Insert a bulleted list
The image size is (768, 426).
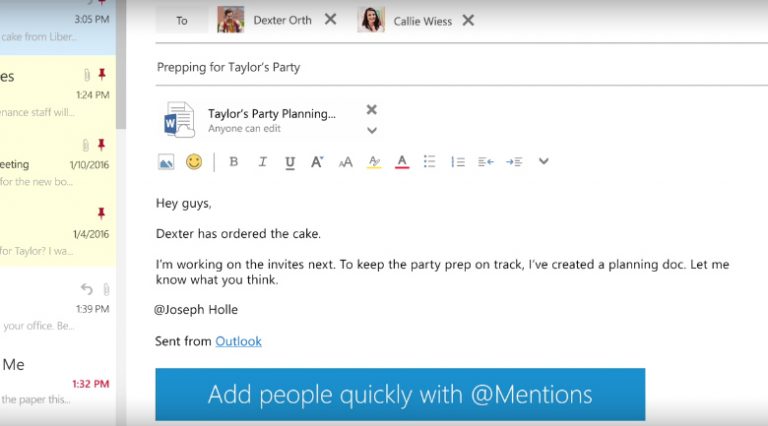pos(430,162)
